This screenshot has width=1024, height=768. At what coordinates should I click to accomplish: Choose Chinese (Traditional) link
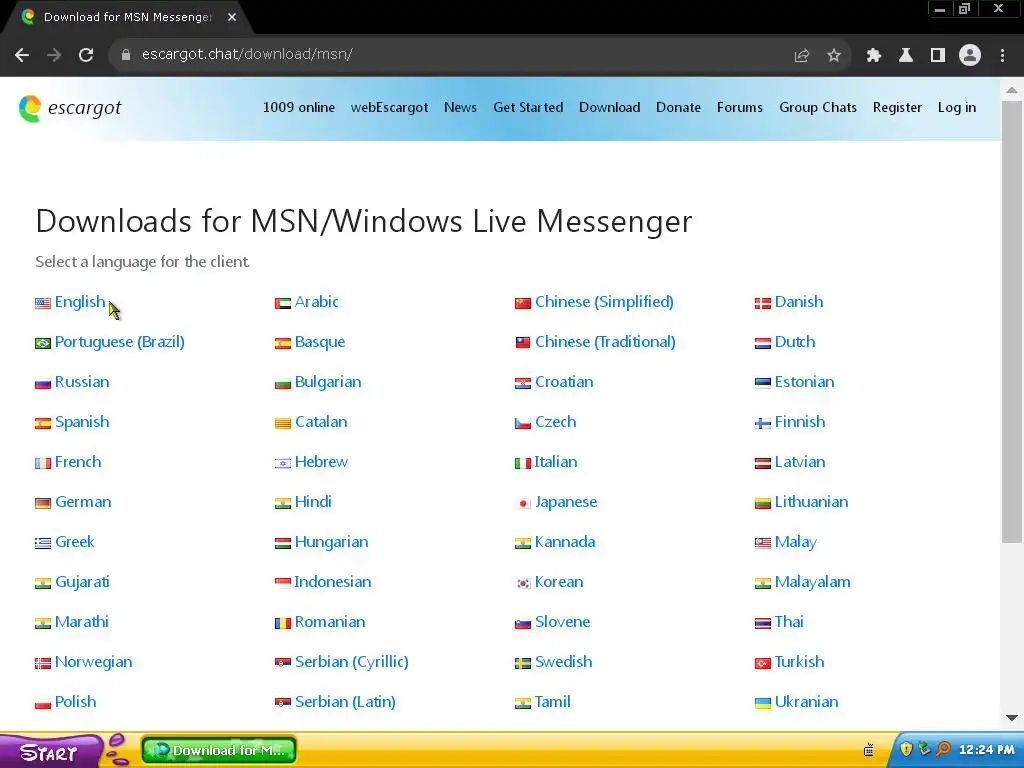click(605, 342)
